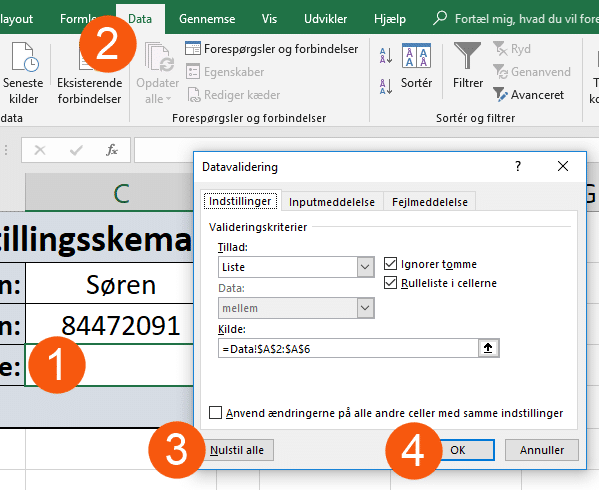This screenshot has width=599, height=490.
Task: Switch to the Fejlmeddelelse tab
Action: point(430,202)
